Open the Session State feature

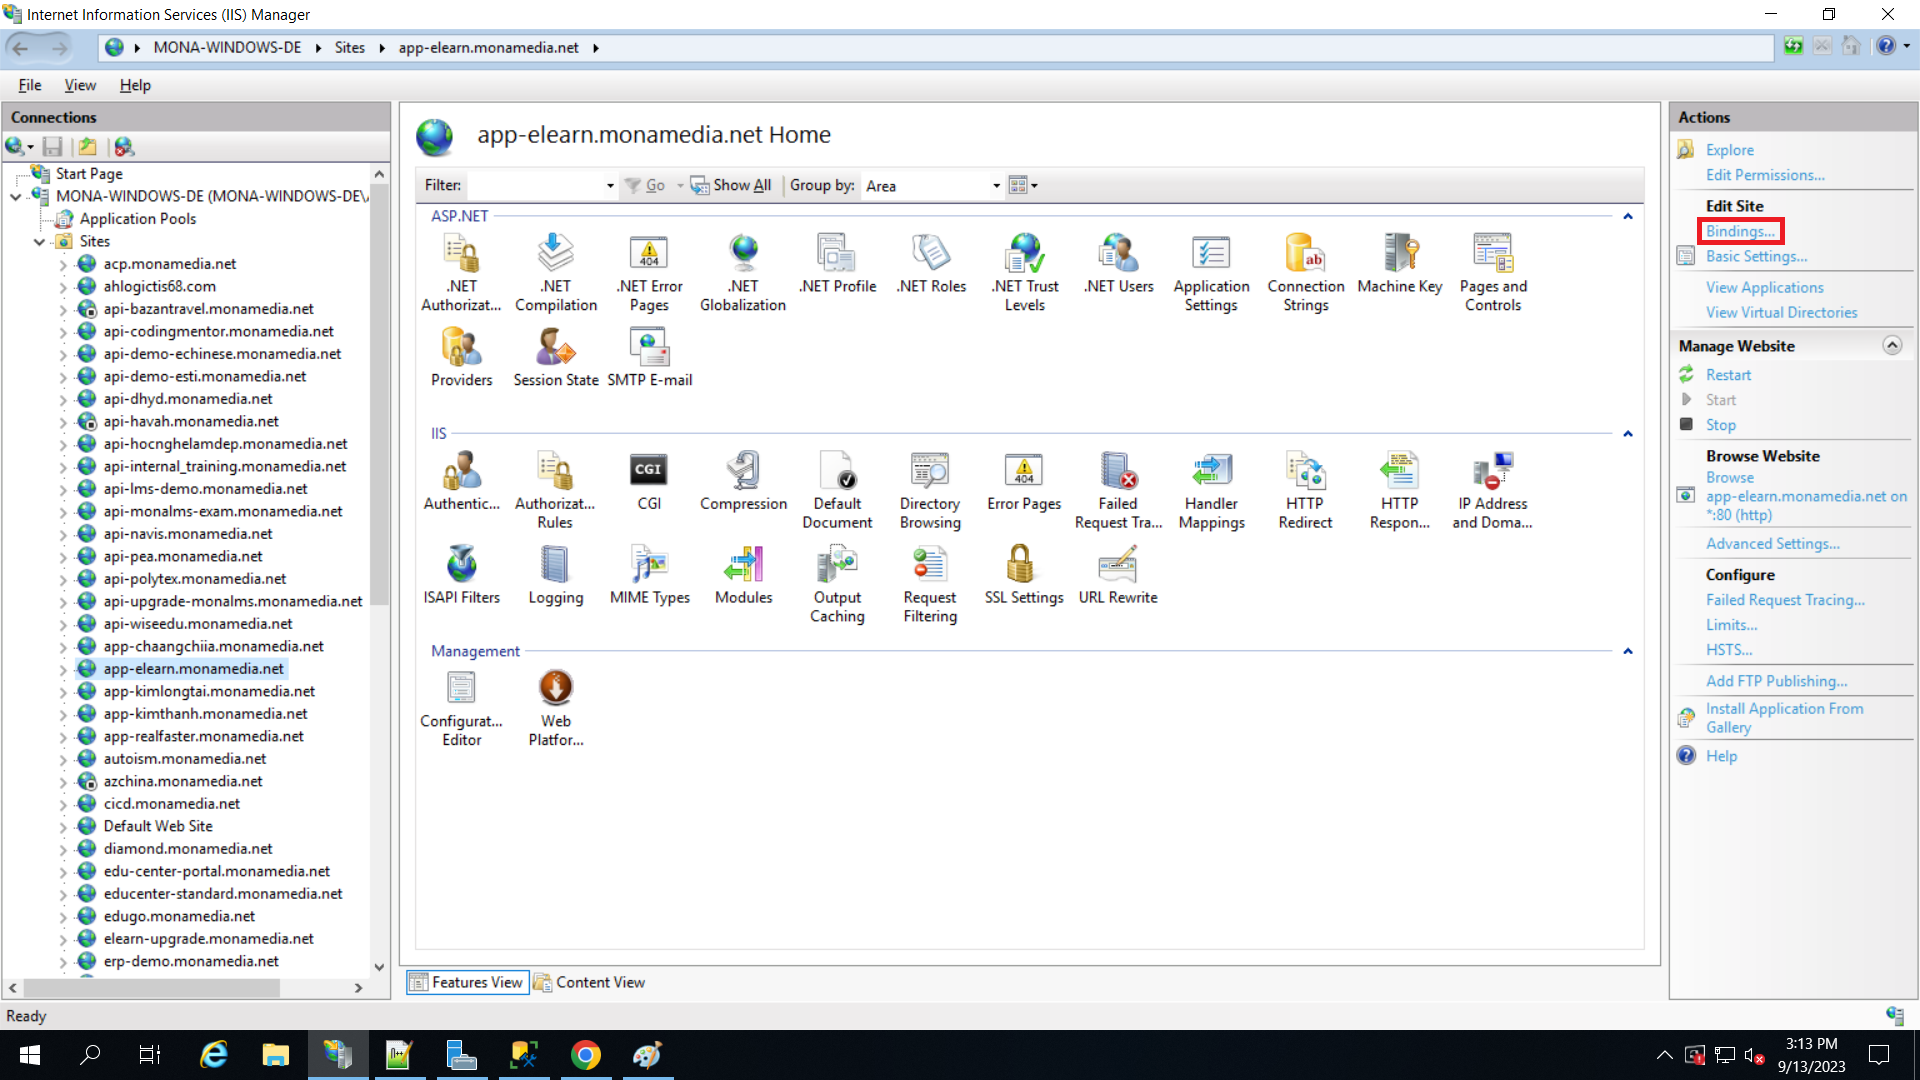(x=556, y=358)
